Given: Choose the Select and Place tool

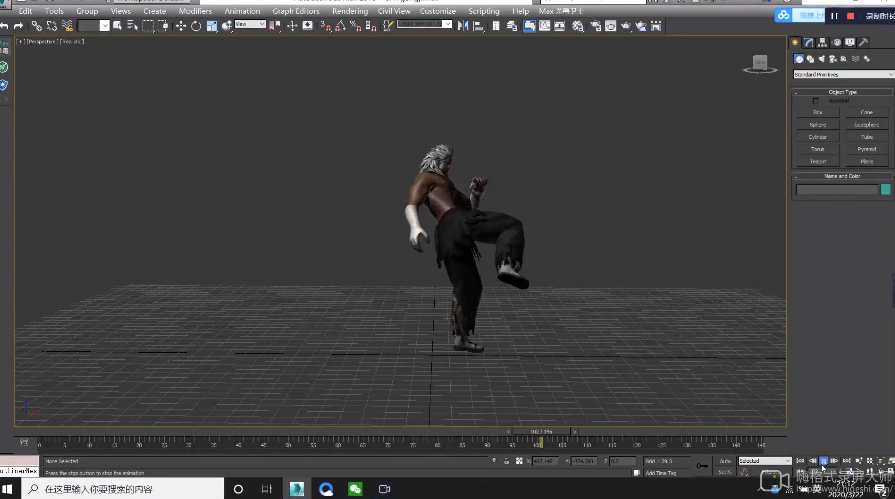Looking at the screenshot, I should point(227,26).
